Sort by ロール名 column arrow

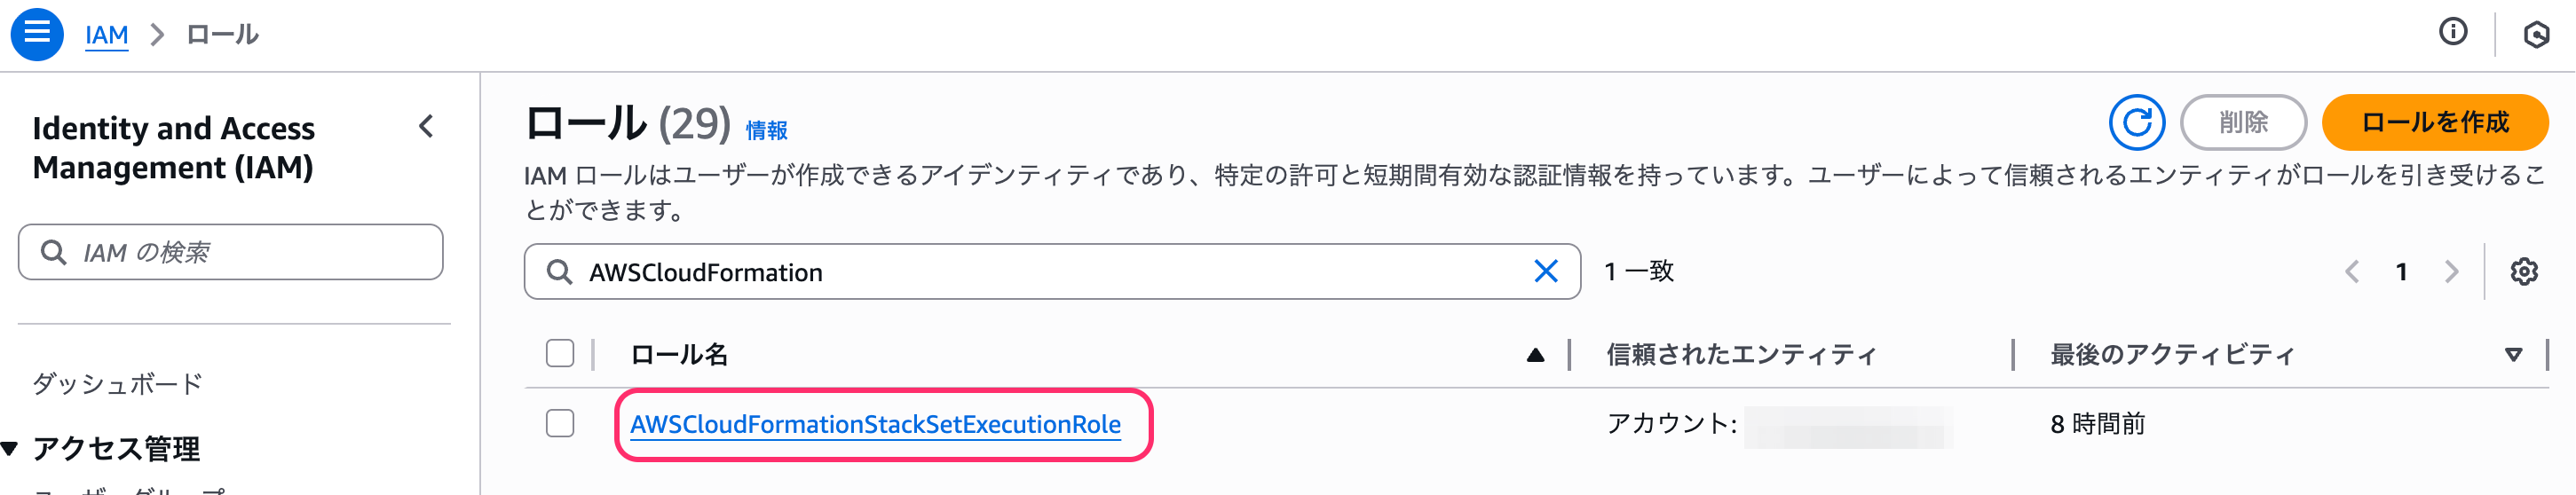coord(1535,355)
